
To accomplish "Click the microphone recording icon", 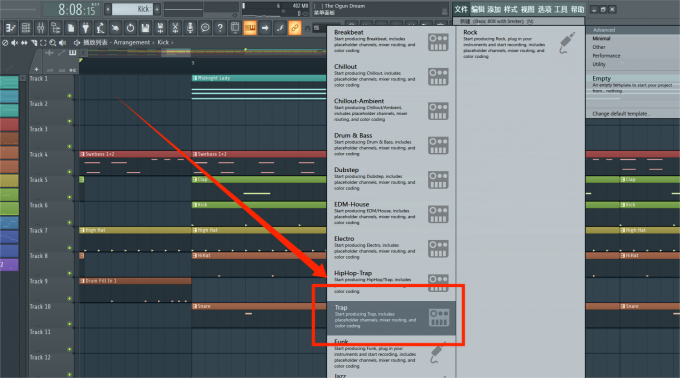I will [190, 28].
